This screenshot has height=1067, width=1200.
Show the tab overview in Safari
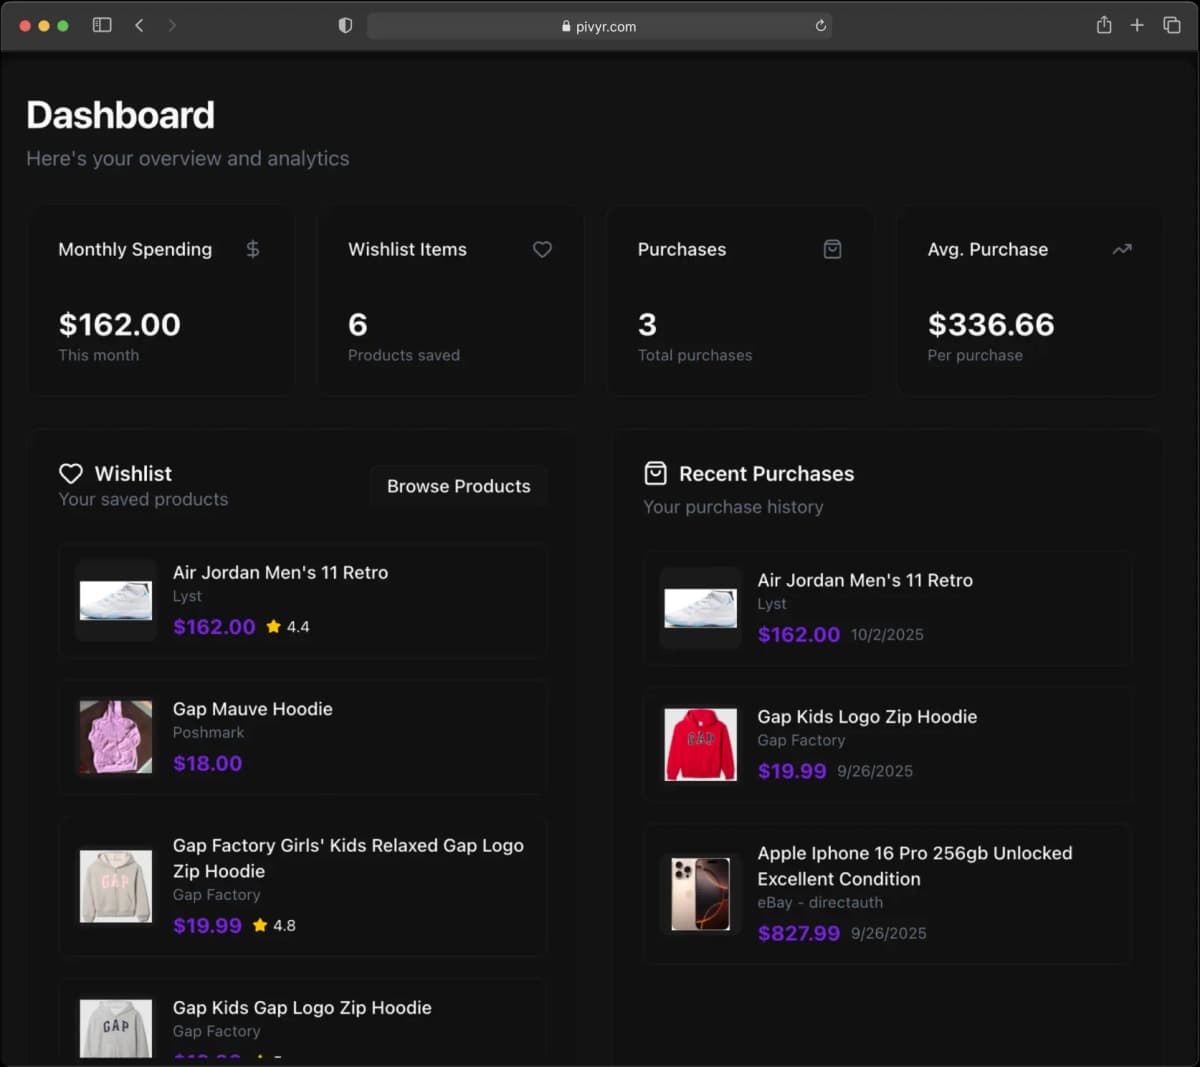pyautogui.click(x=1172, y=25)
